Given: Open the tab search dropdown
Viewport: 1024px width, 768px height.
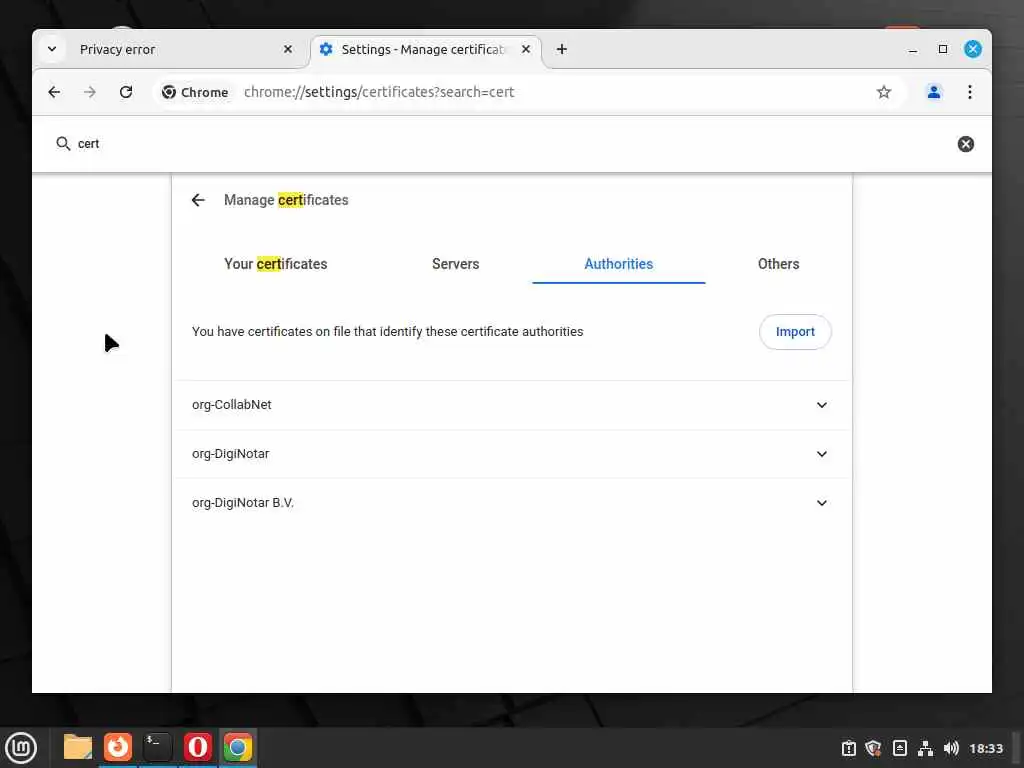Looking at the screenshot, I should [52, 49].
